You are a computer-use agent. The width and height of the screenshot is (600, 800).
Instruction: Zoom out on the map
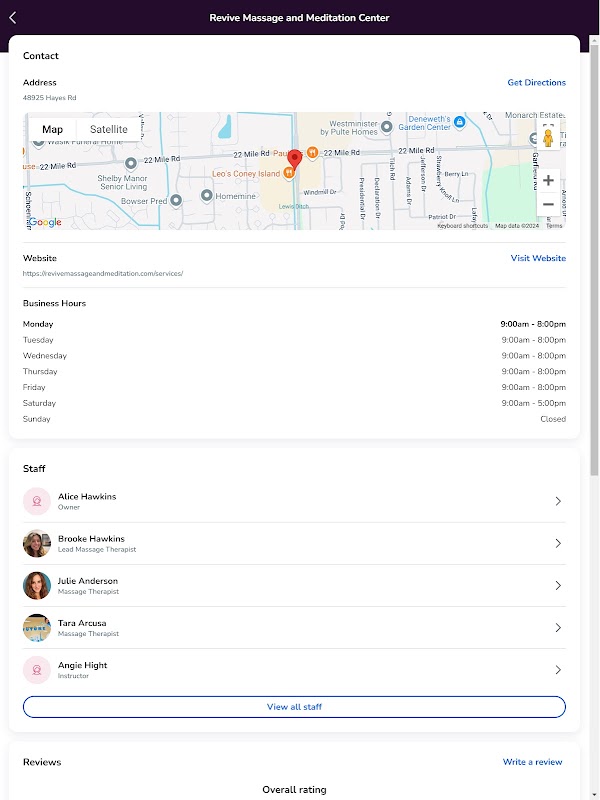click(x=548, y=205)
